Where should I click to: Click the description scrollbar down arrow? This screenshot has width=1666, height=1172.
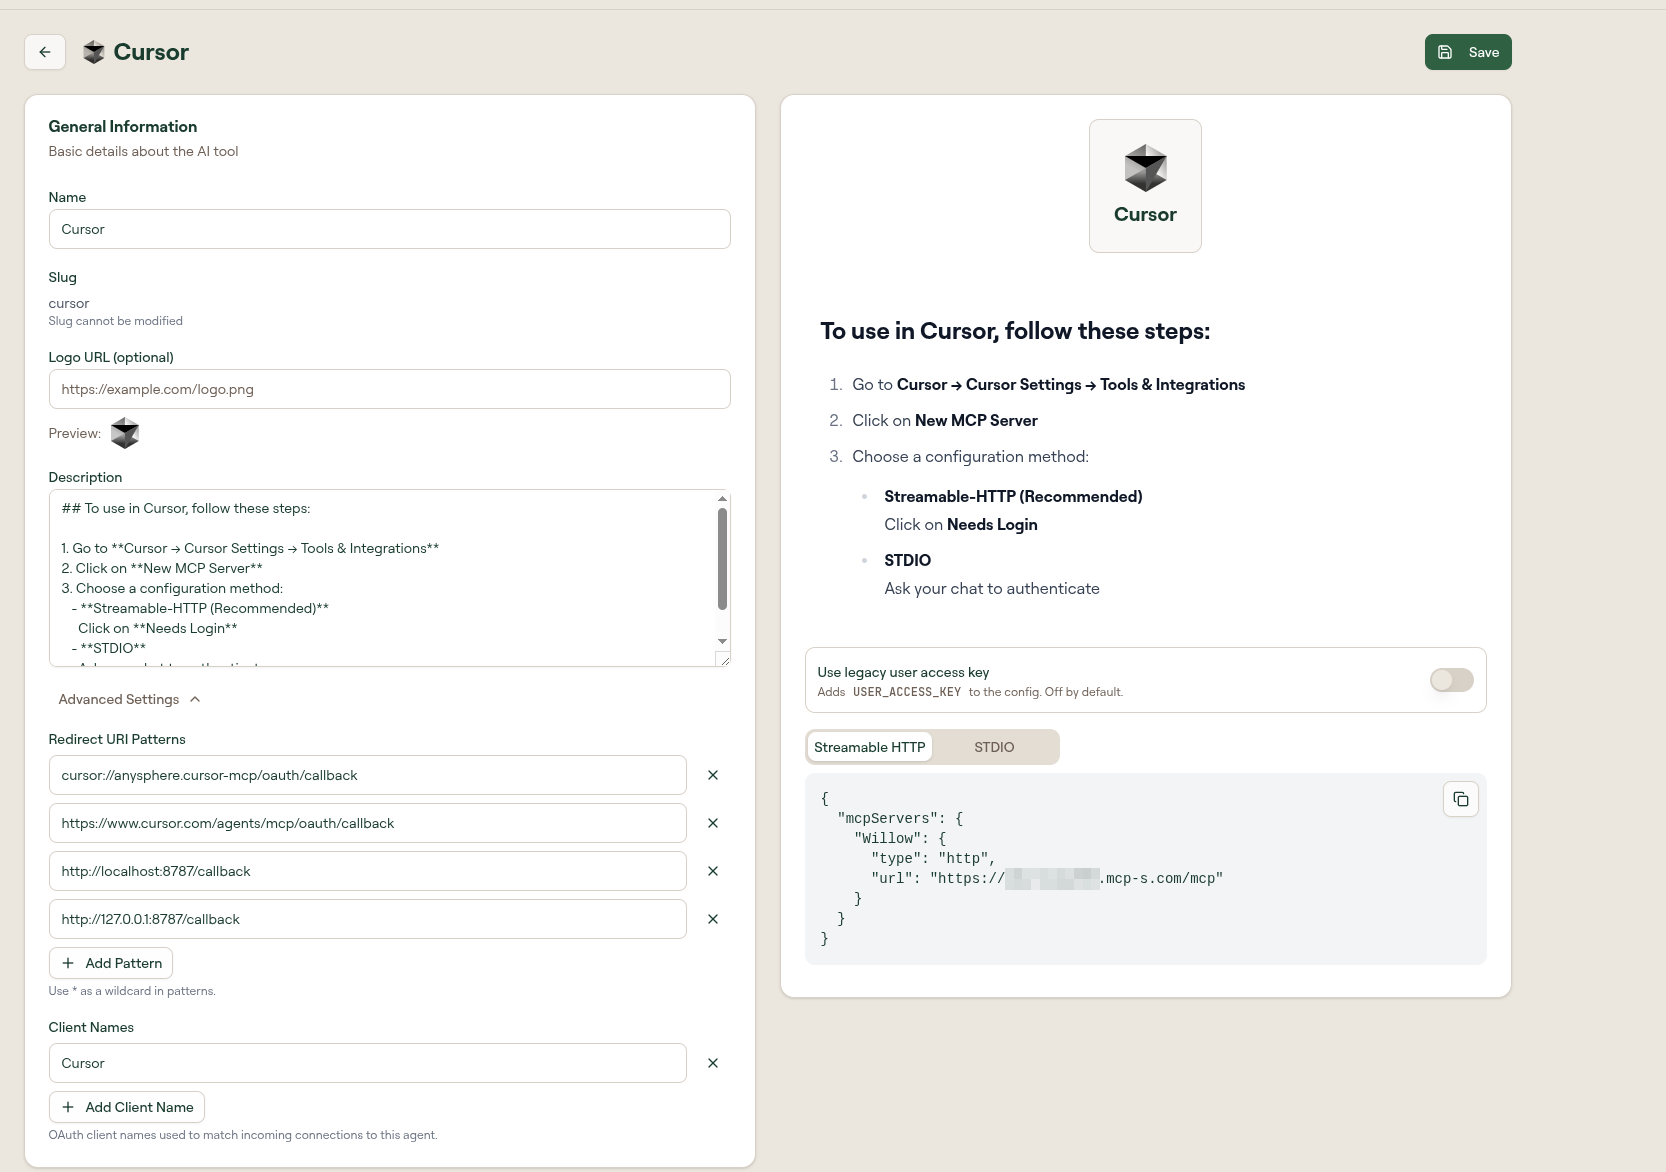[x=722, y=641]
